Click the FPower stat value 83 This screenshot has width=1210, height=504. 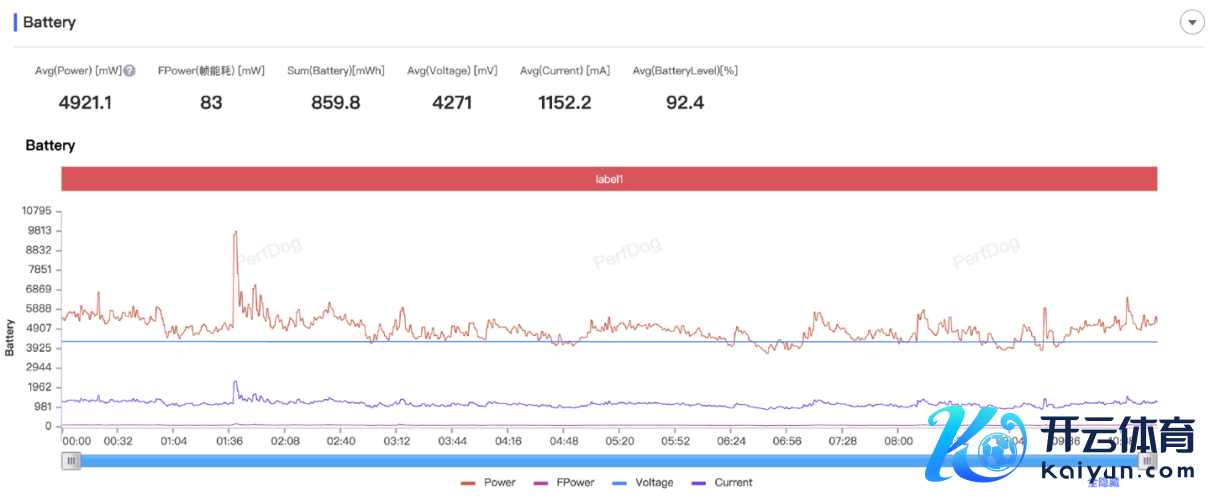pyautogui.click(x=211, y=102)
